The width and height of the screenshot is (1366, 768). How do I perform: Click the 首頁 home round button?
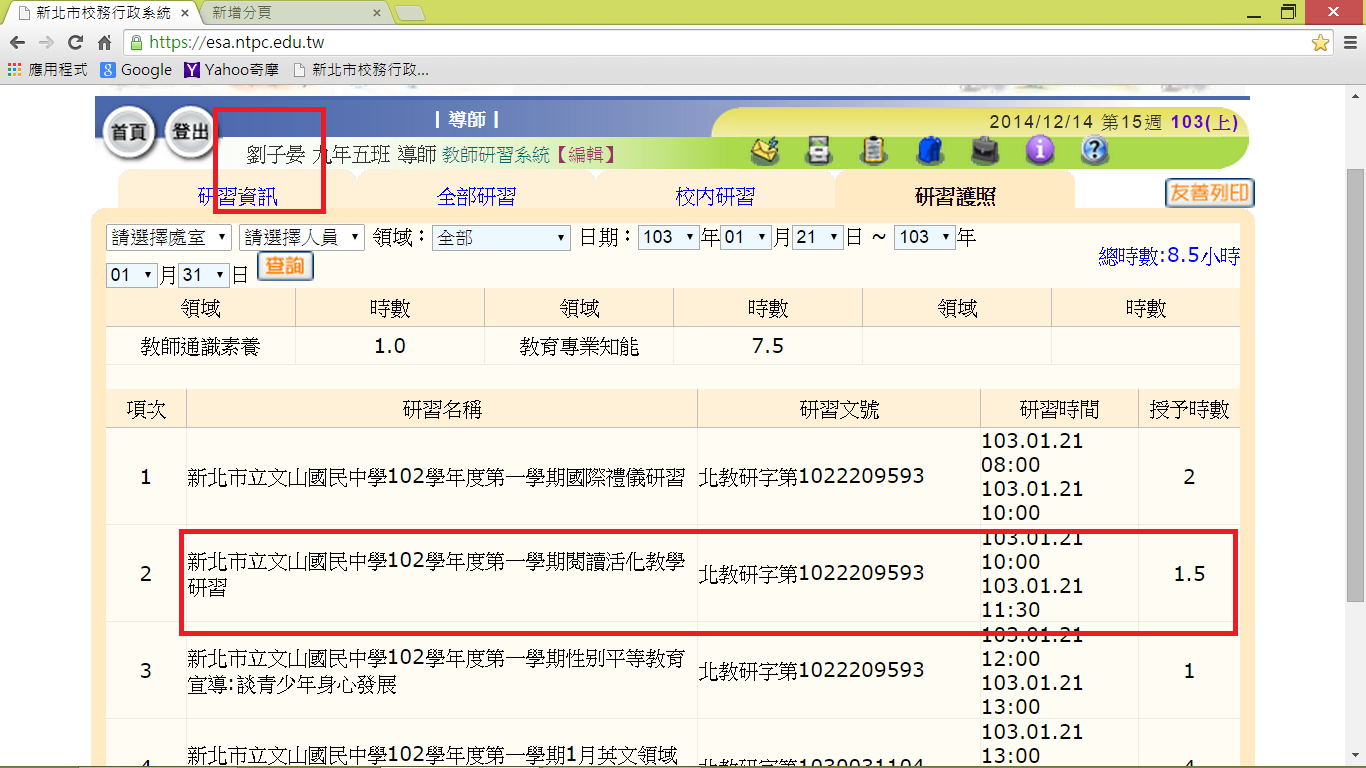pyautogui.click(x=129, y=133)
